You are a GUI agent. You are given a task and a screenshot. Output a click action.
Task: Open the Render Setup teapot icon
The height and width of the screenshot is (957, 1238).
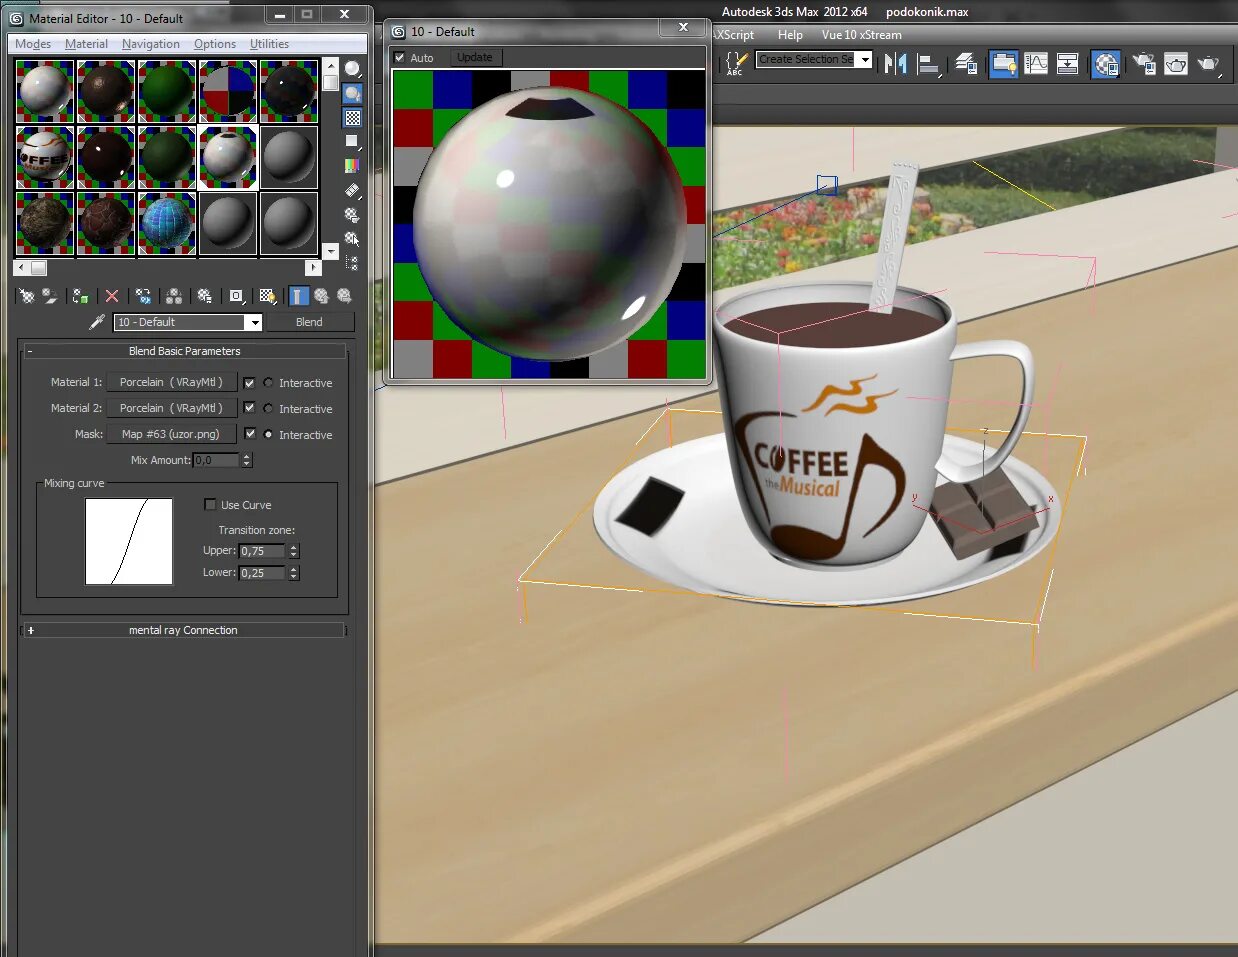click(1144, 64)
